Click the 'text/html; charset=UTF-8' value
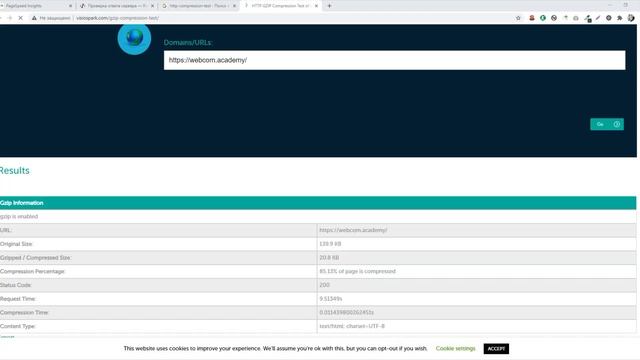 [352, 327]
